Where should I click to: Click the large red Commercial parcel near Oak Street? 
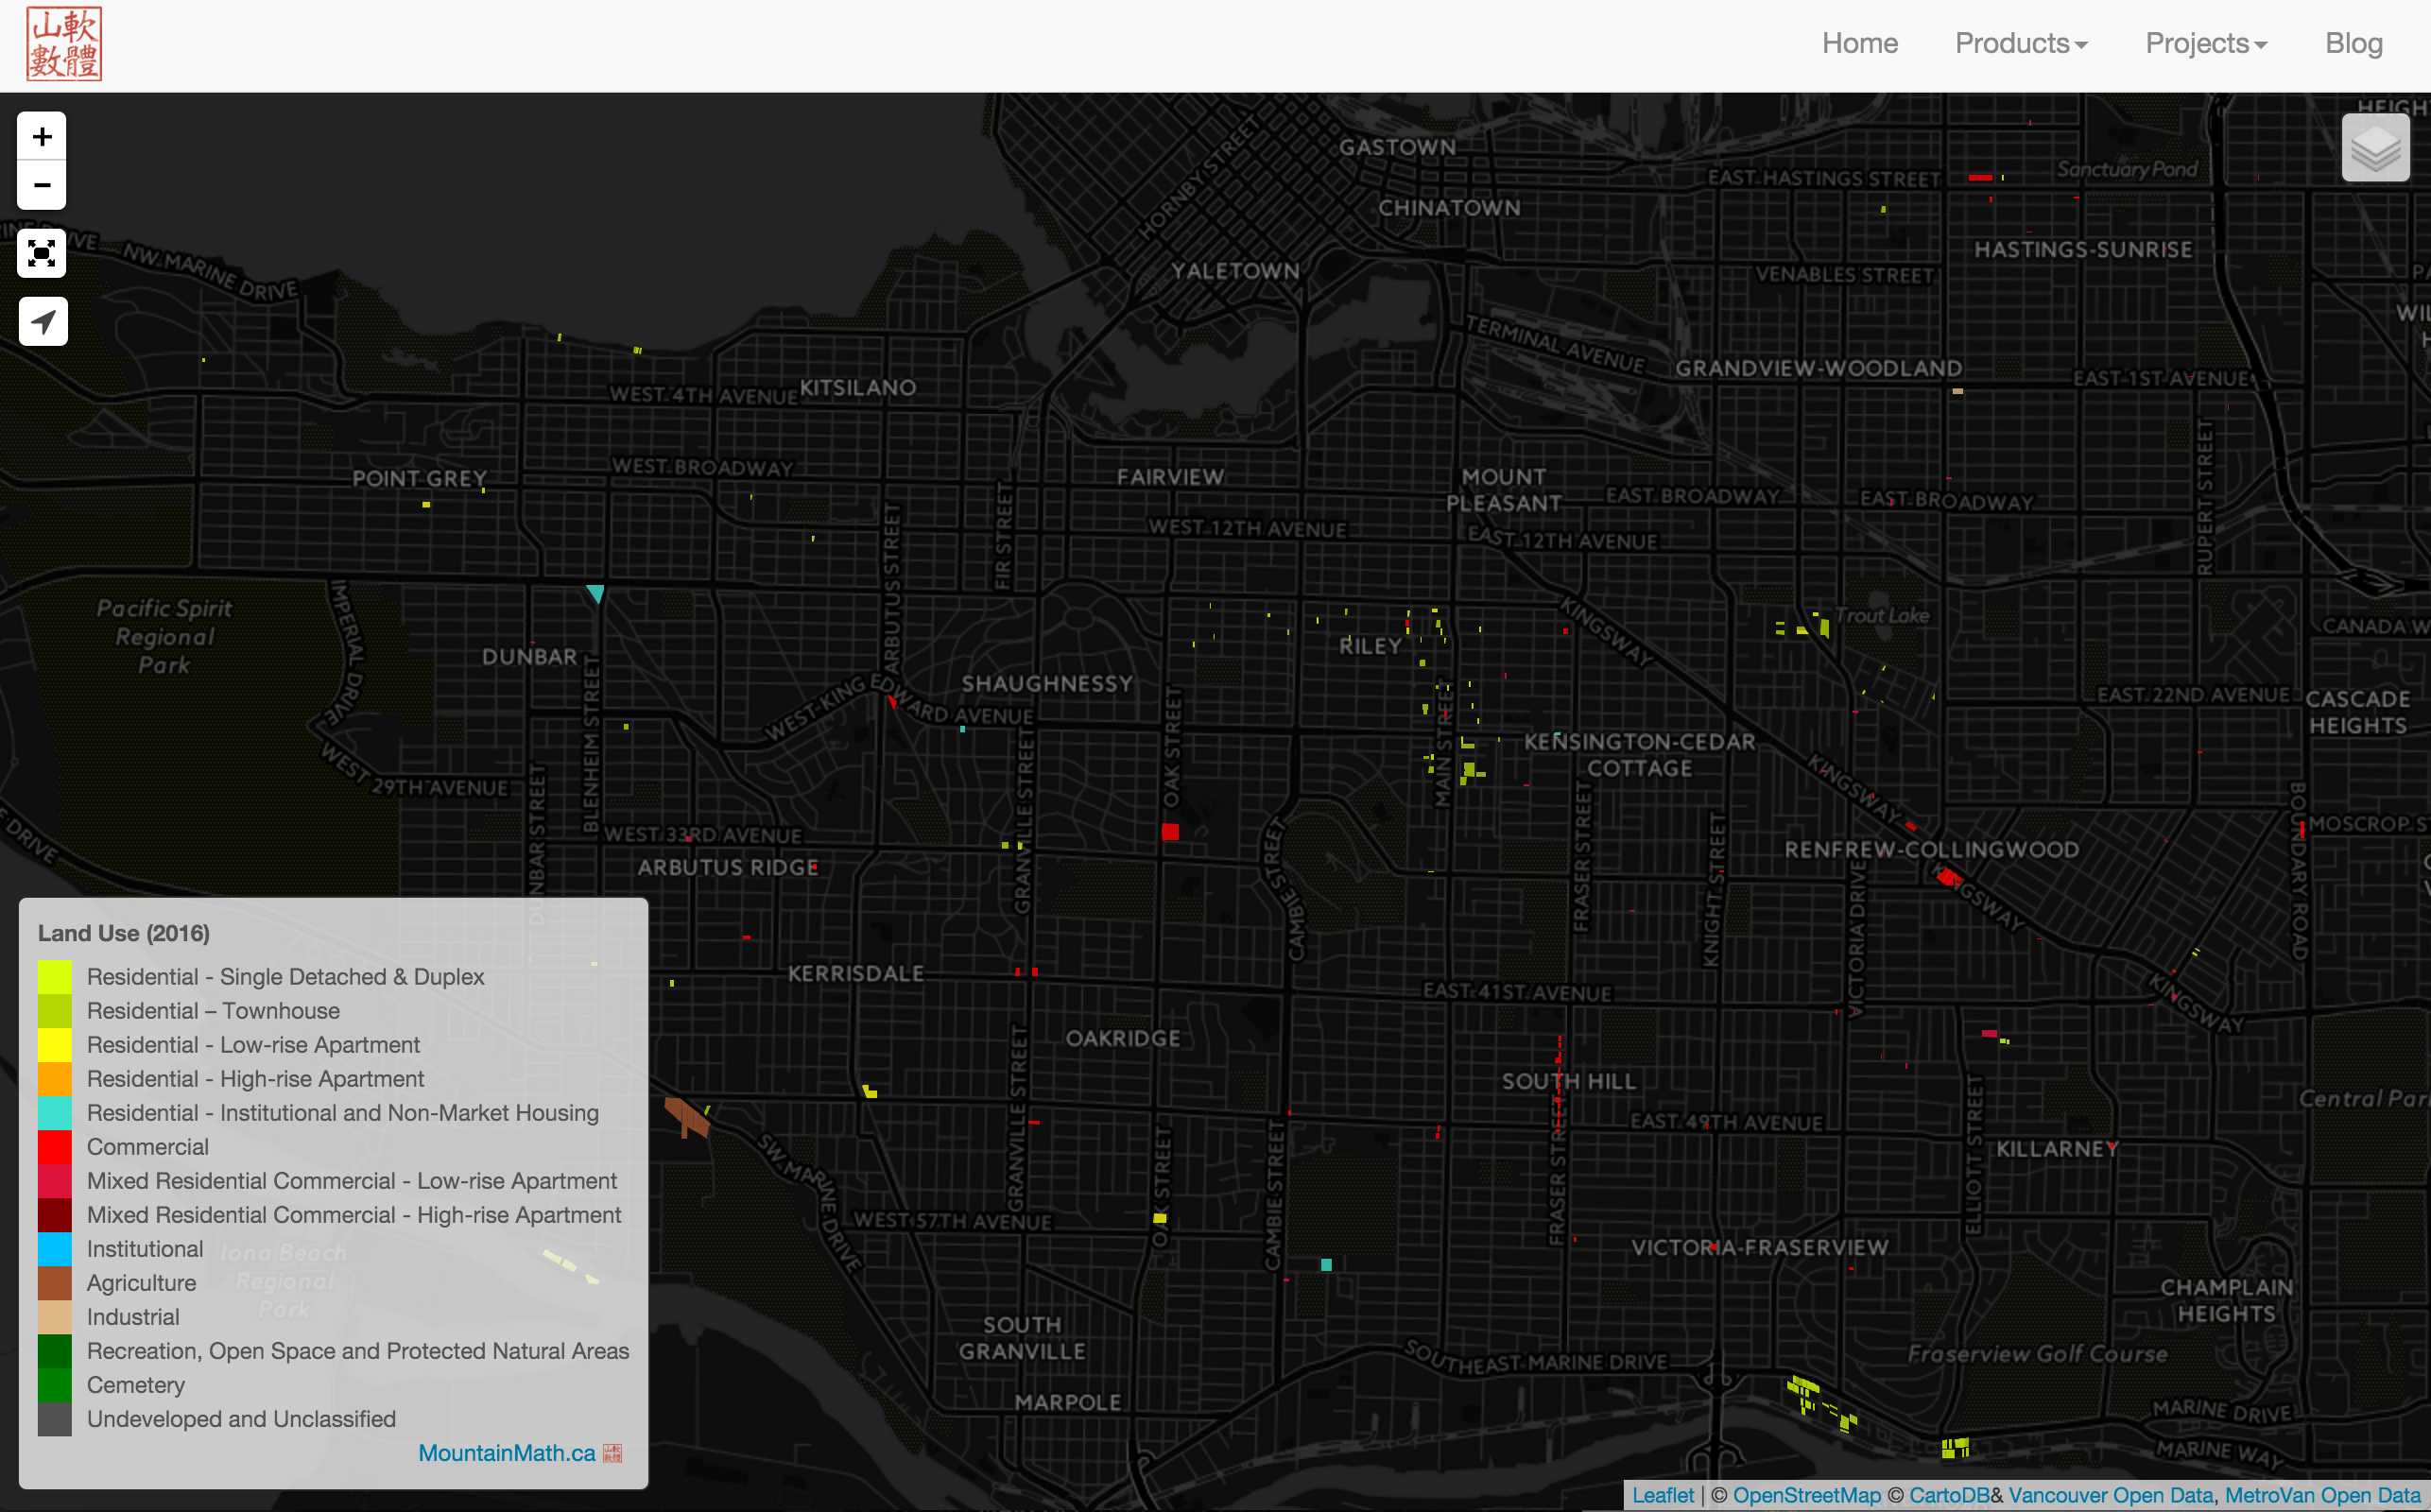coord(1170,831)
